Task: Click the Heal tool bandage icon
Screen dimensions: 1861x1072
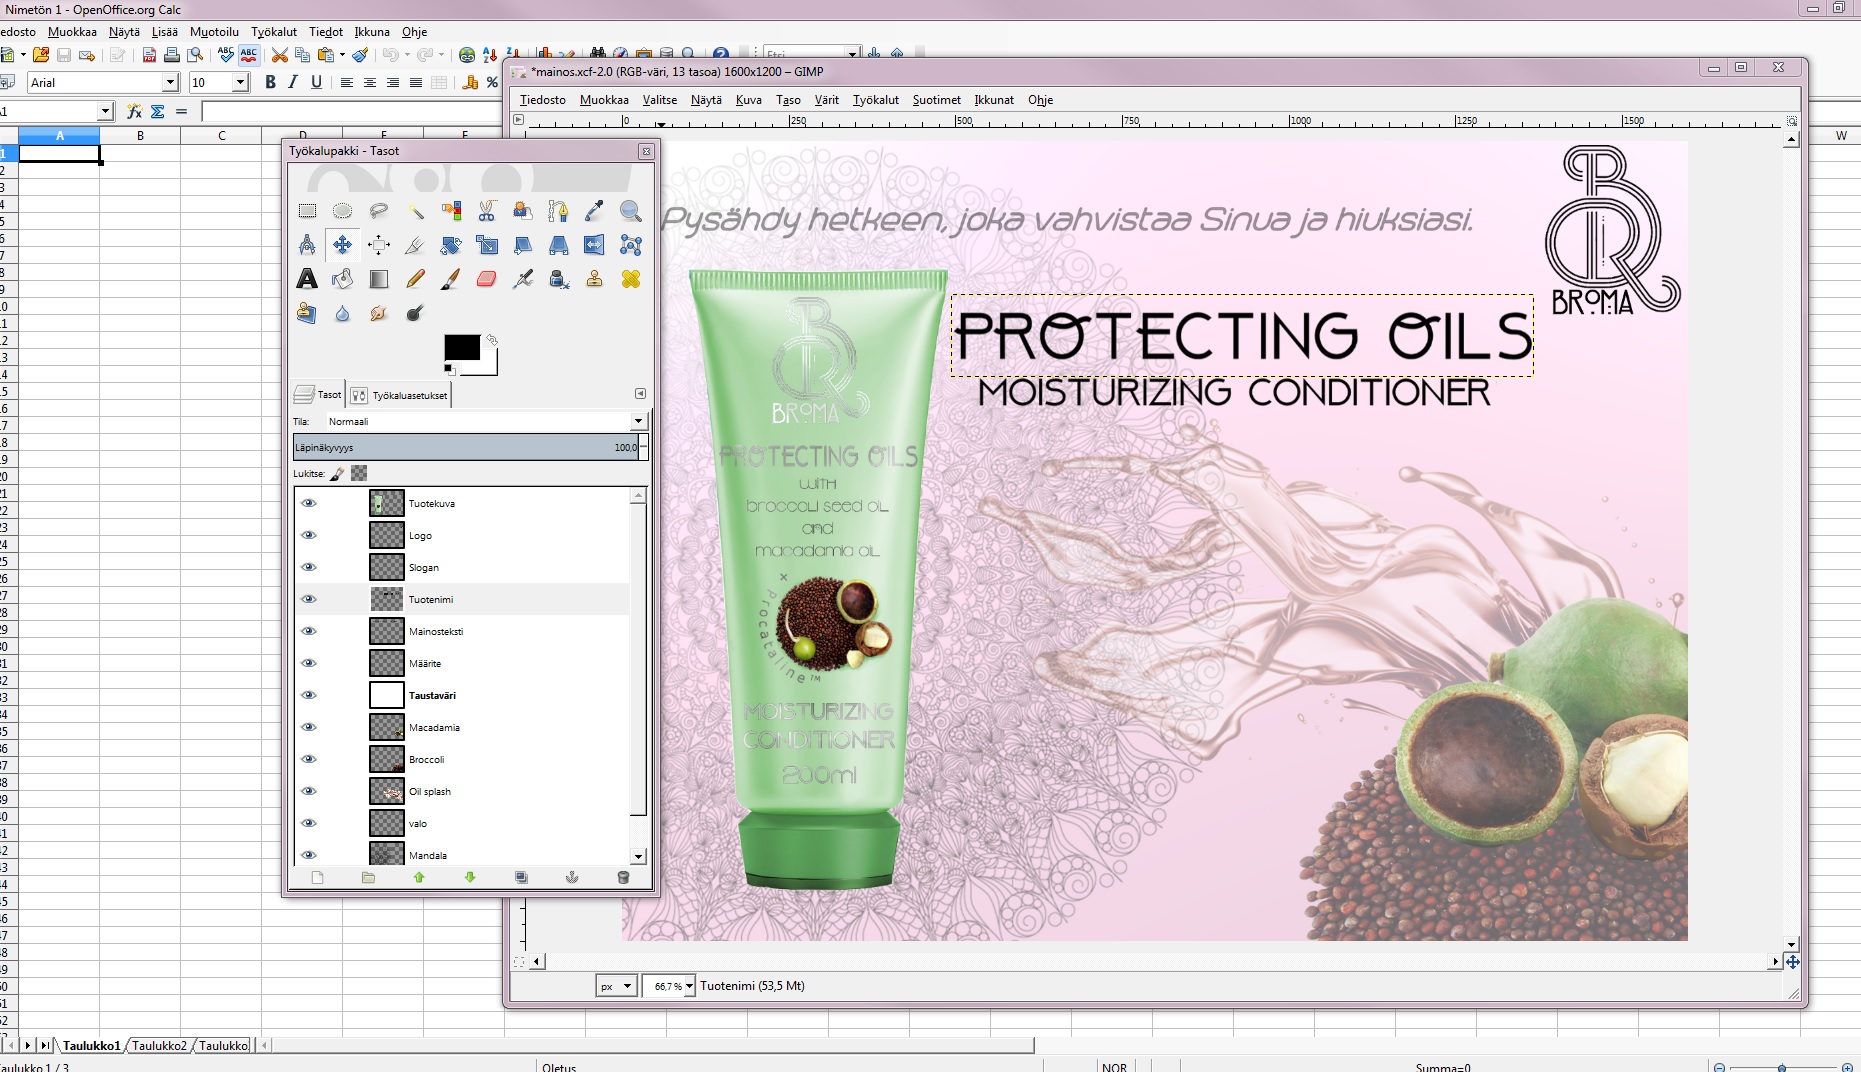Action: click(630, 279)
